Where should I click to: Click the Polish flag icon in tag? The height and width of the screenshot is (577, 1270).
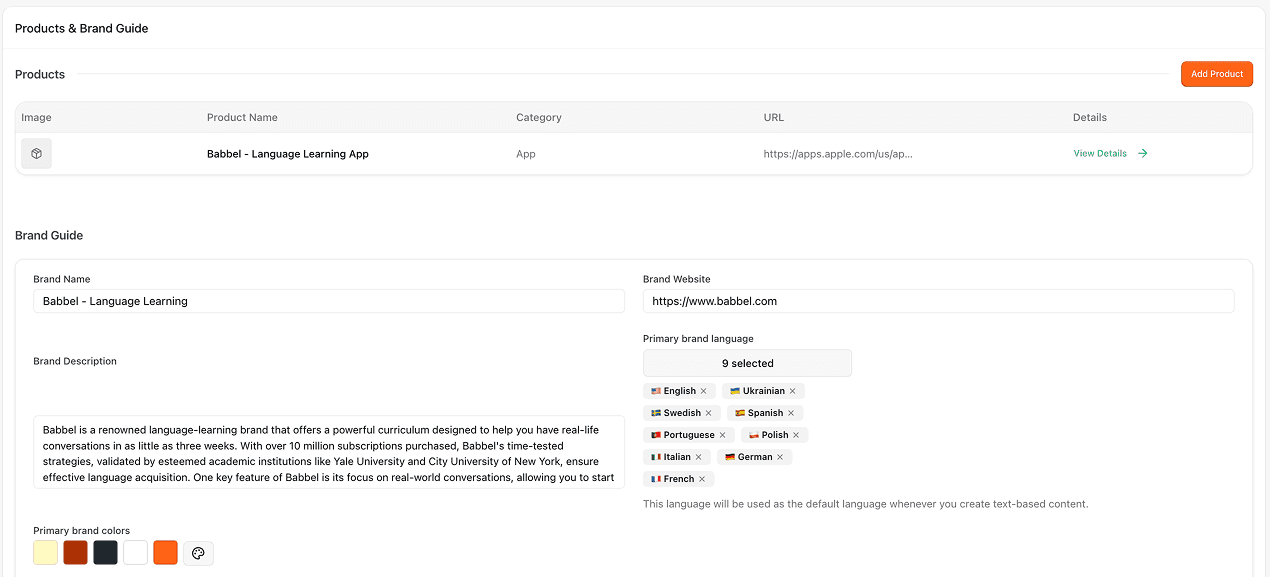tap(754, 435)
